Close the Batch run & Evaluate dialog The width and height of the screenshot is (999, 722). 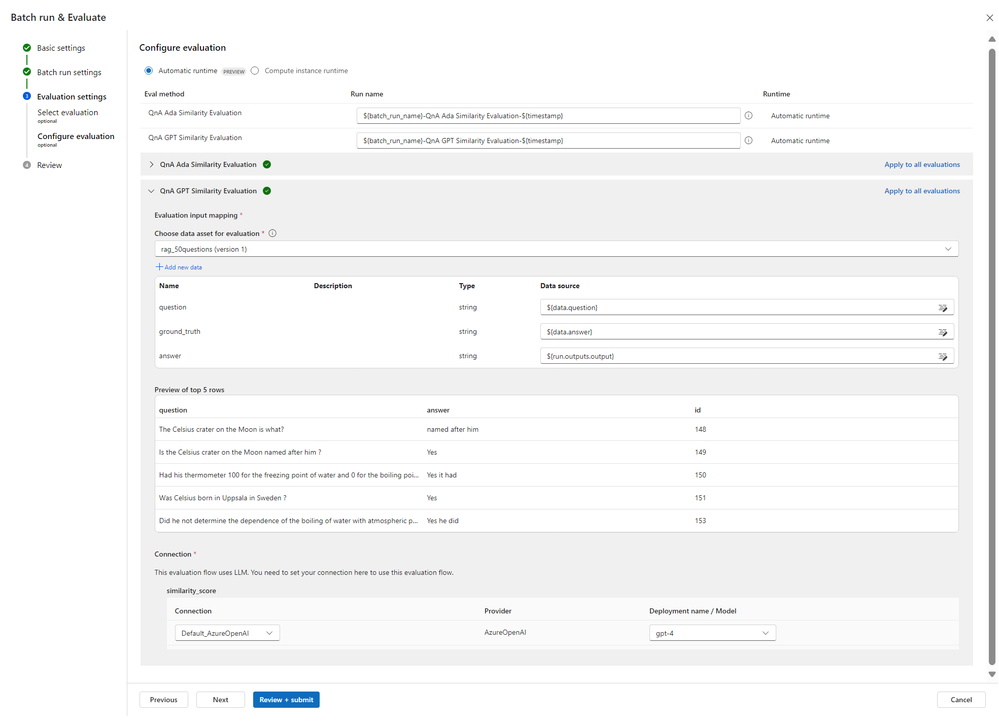point(989,18)
